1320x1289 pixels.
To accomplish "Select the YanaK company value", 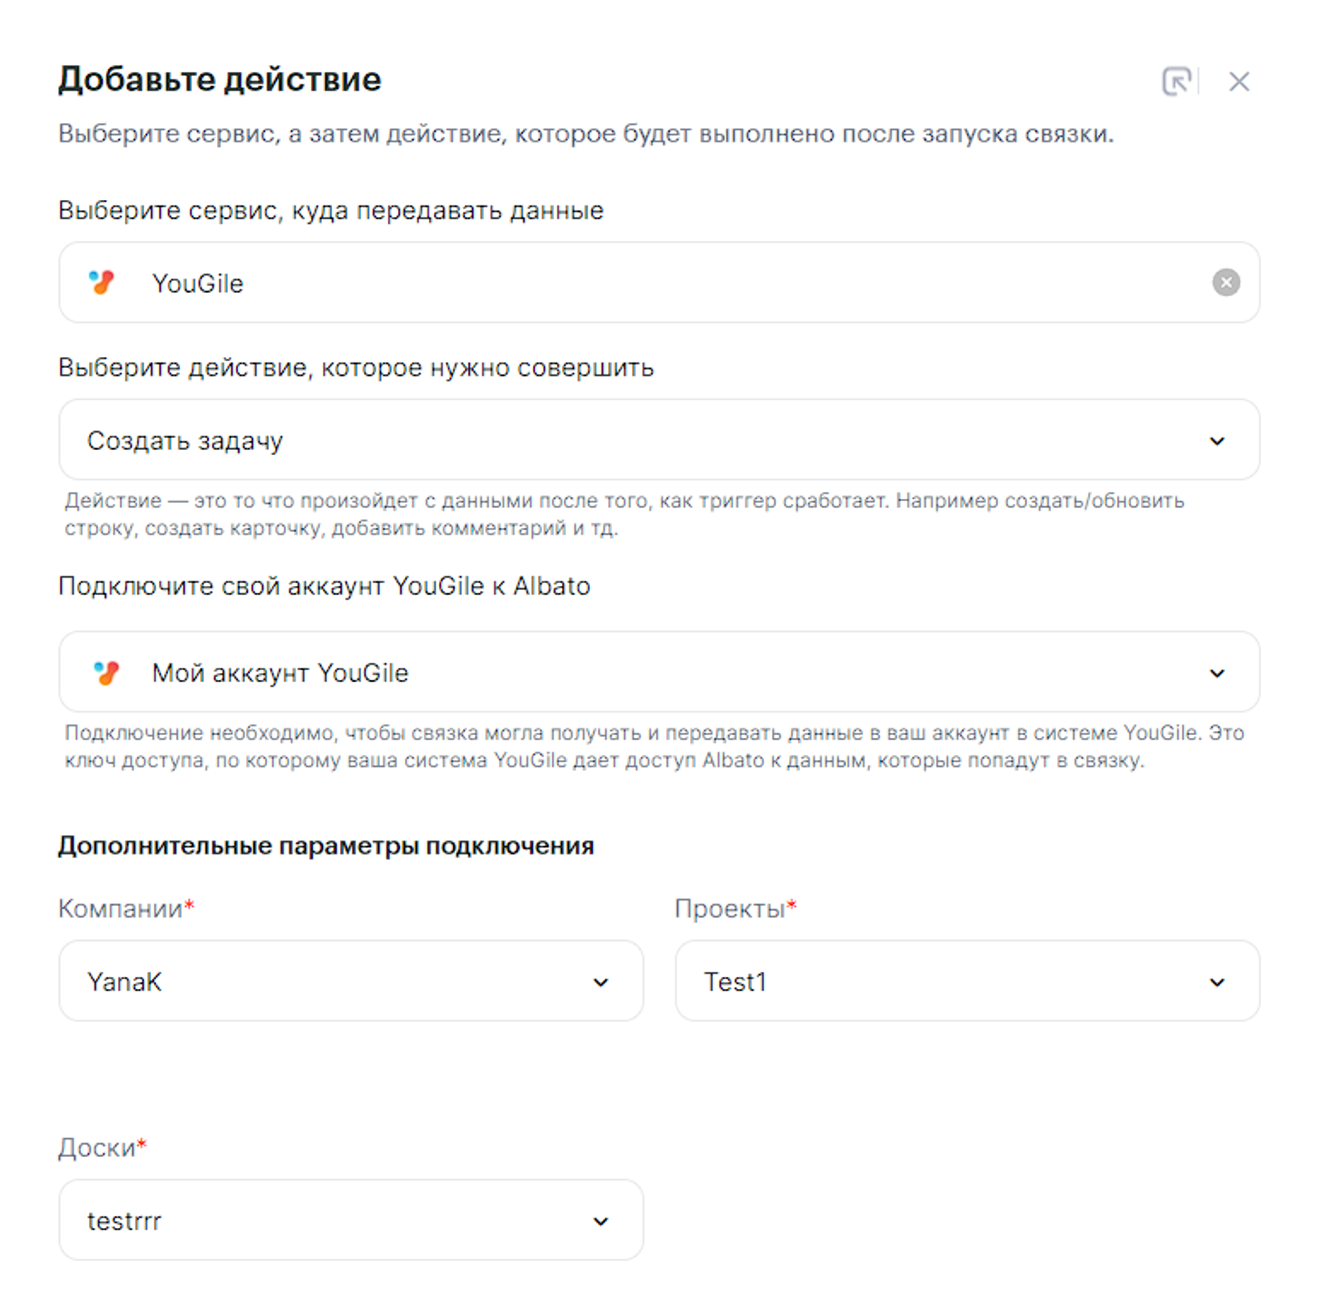I will pyautogui.click(x=124, y=982).
